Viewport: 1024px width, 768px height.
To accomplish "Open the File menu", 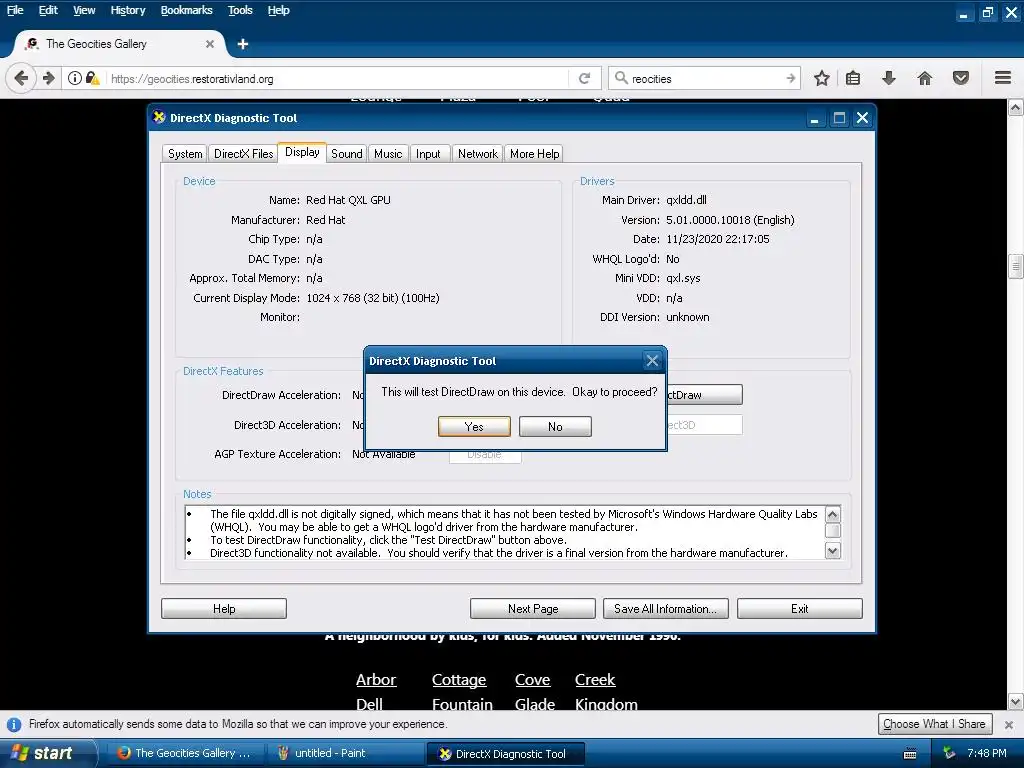I will [x=14, y=10].
